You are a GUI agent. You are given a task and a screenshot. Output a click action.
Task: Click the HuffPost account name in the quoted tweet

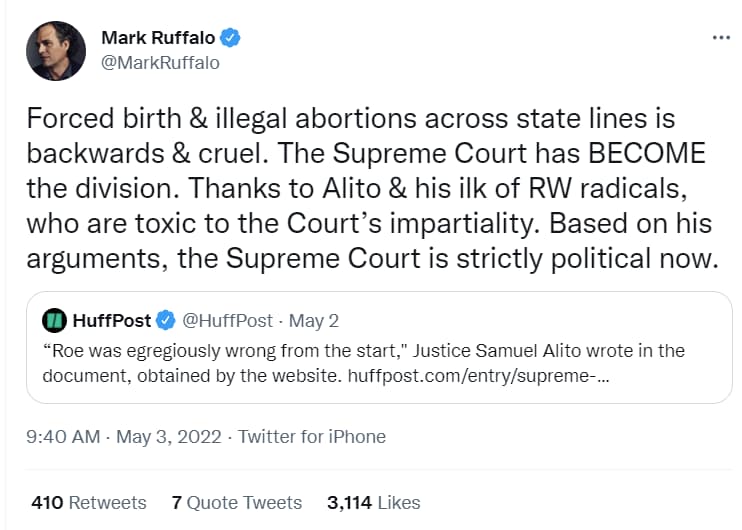click(112, 320)
